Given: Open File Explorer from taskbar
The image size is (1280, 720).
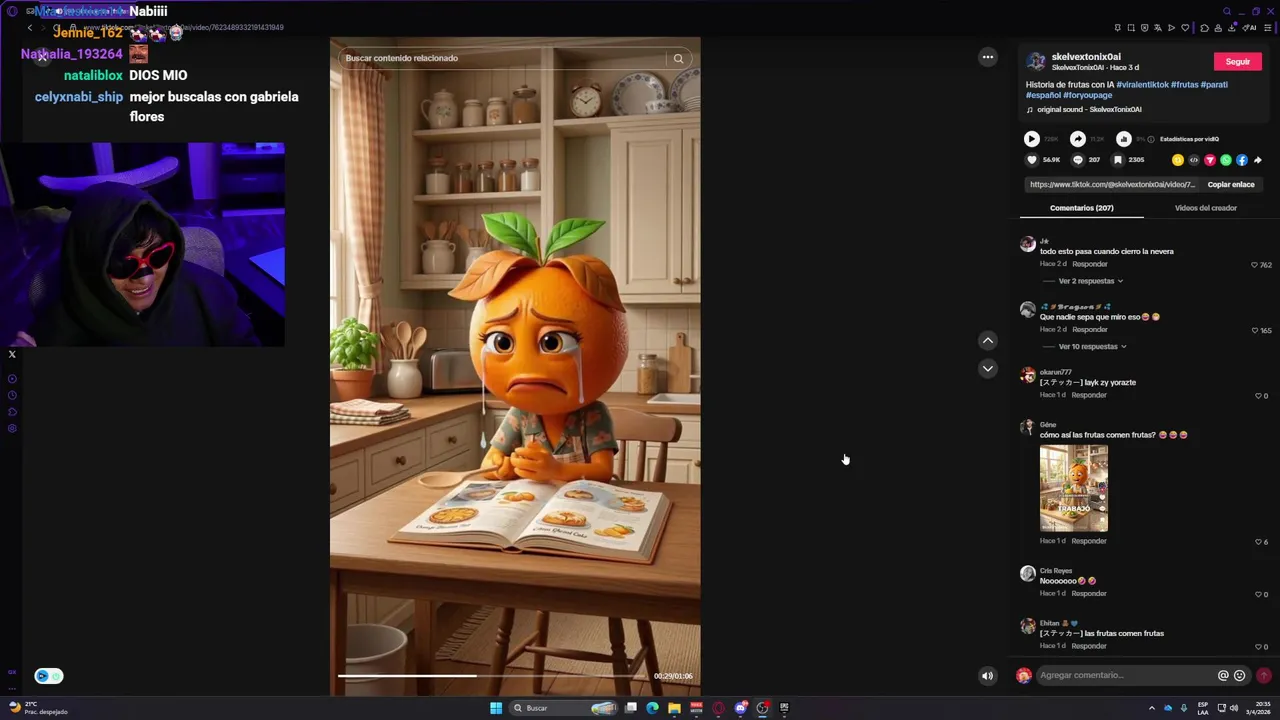Looking at the screenshot, I should pos(674,708).
